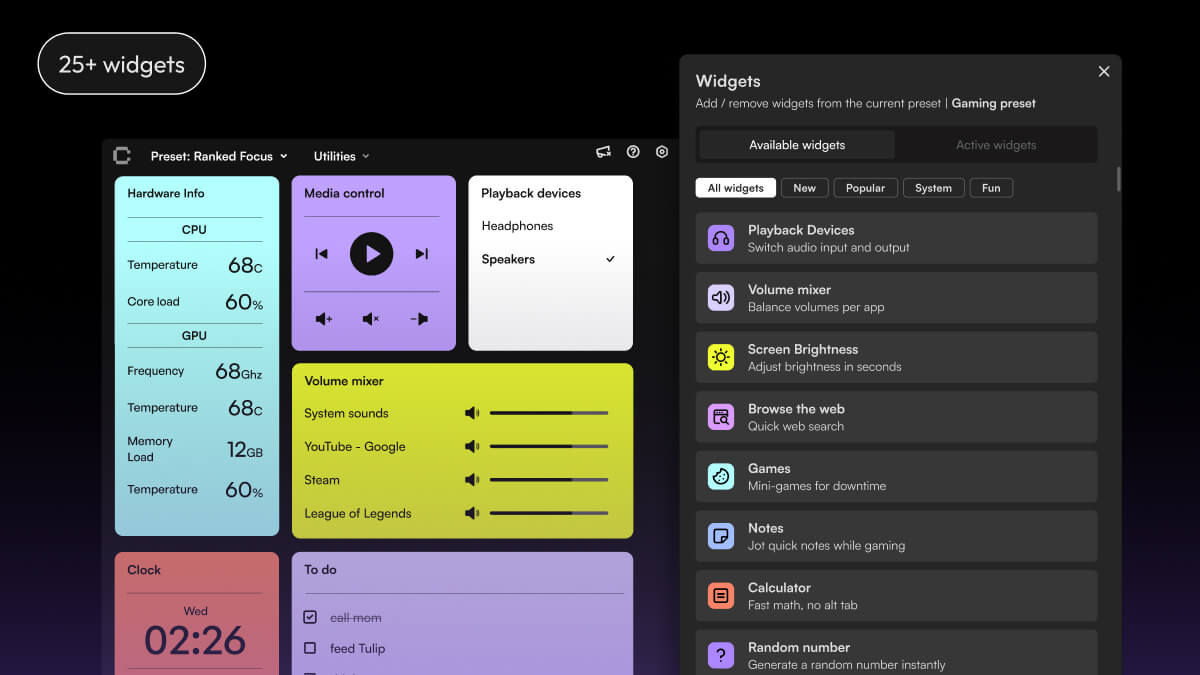
Task: Click the CPU Temperature 68C value
Action: (x=245, y=265)
